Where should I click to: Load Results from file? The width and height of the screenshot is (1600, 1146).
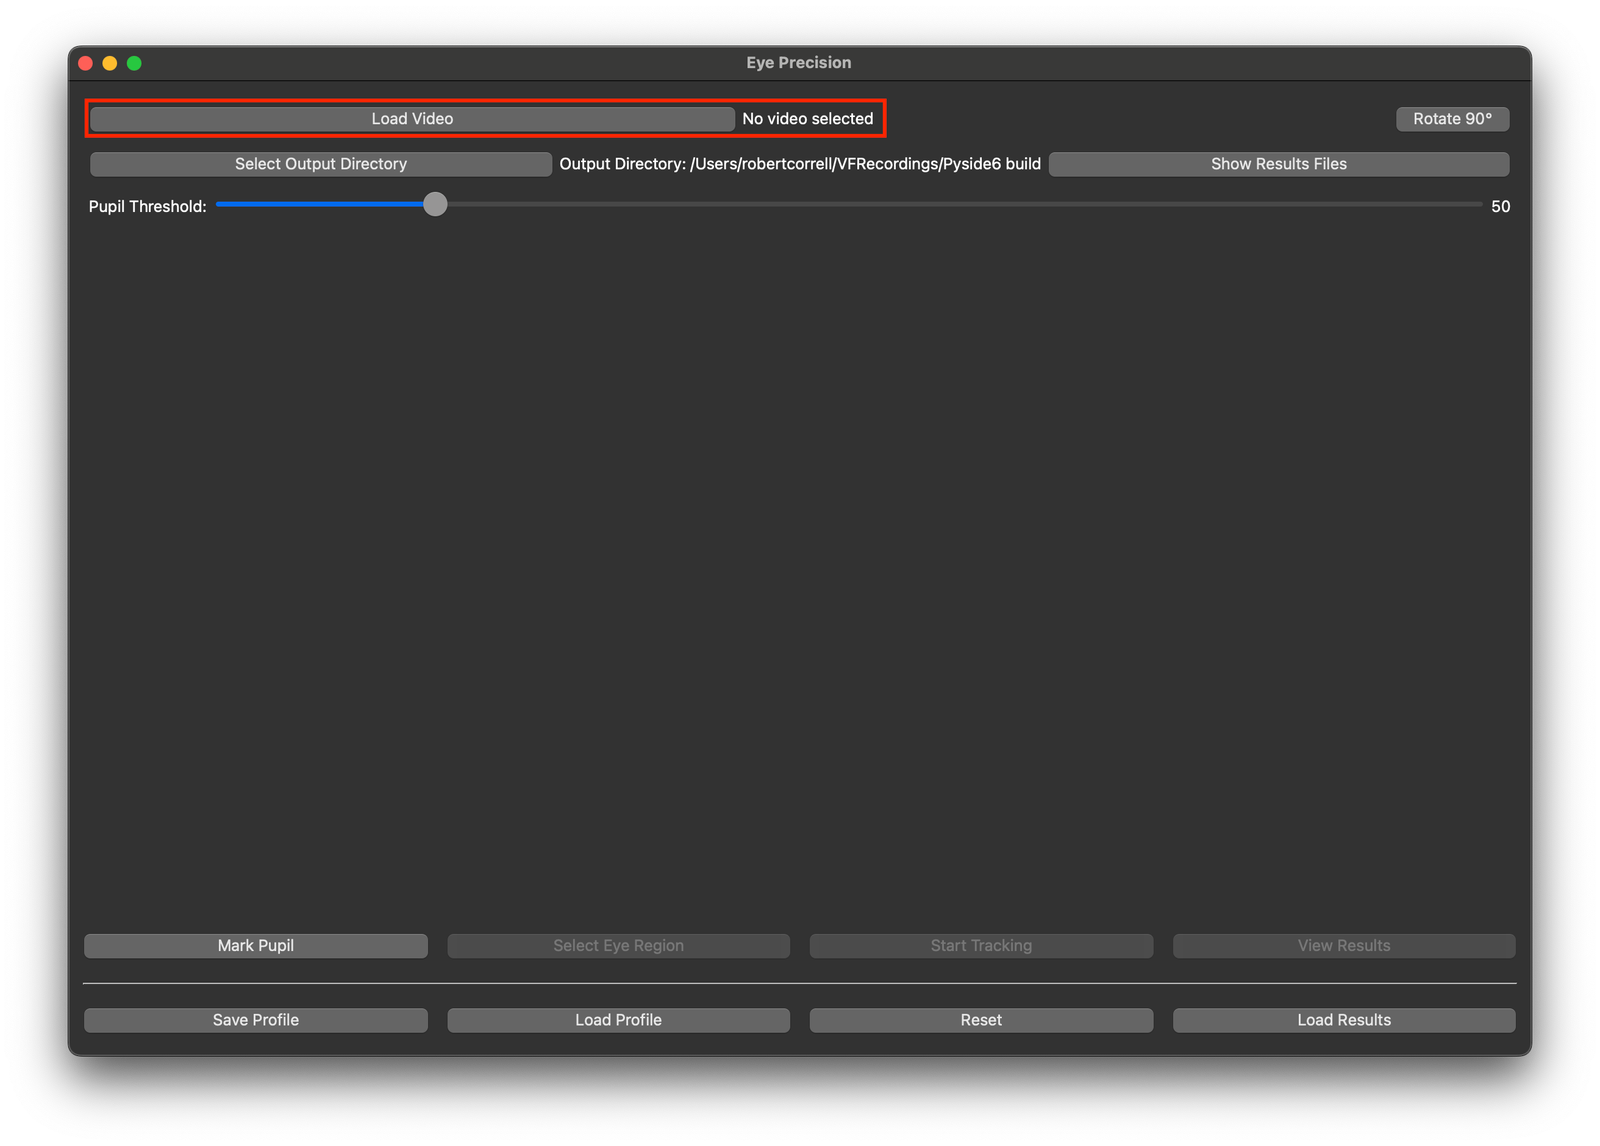[x=1344, y=1020]
